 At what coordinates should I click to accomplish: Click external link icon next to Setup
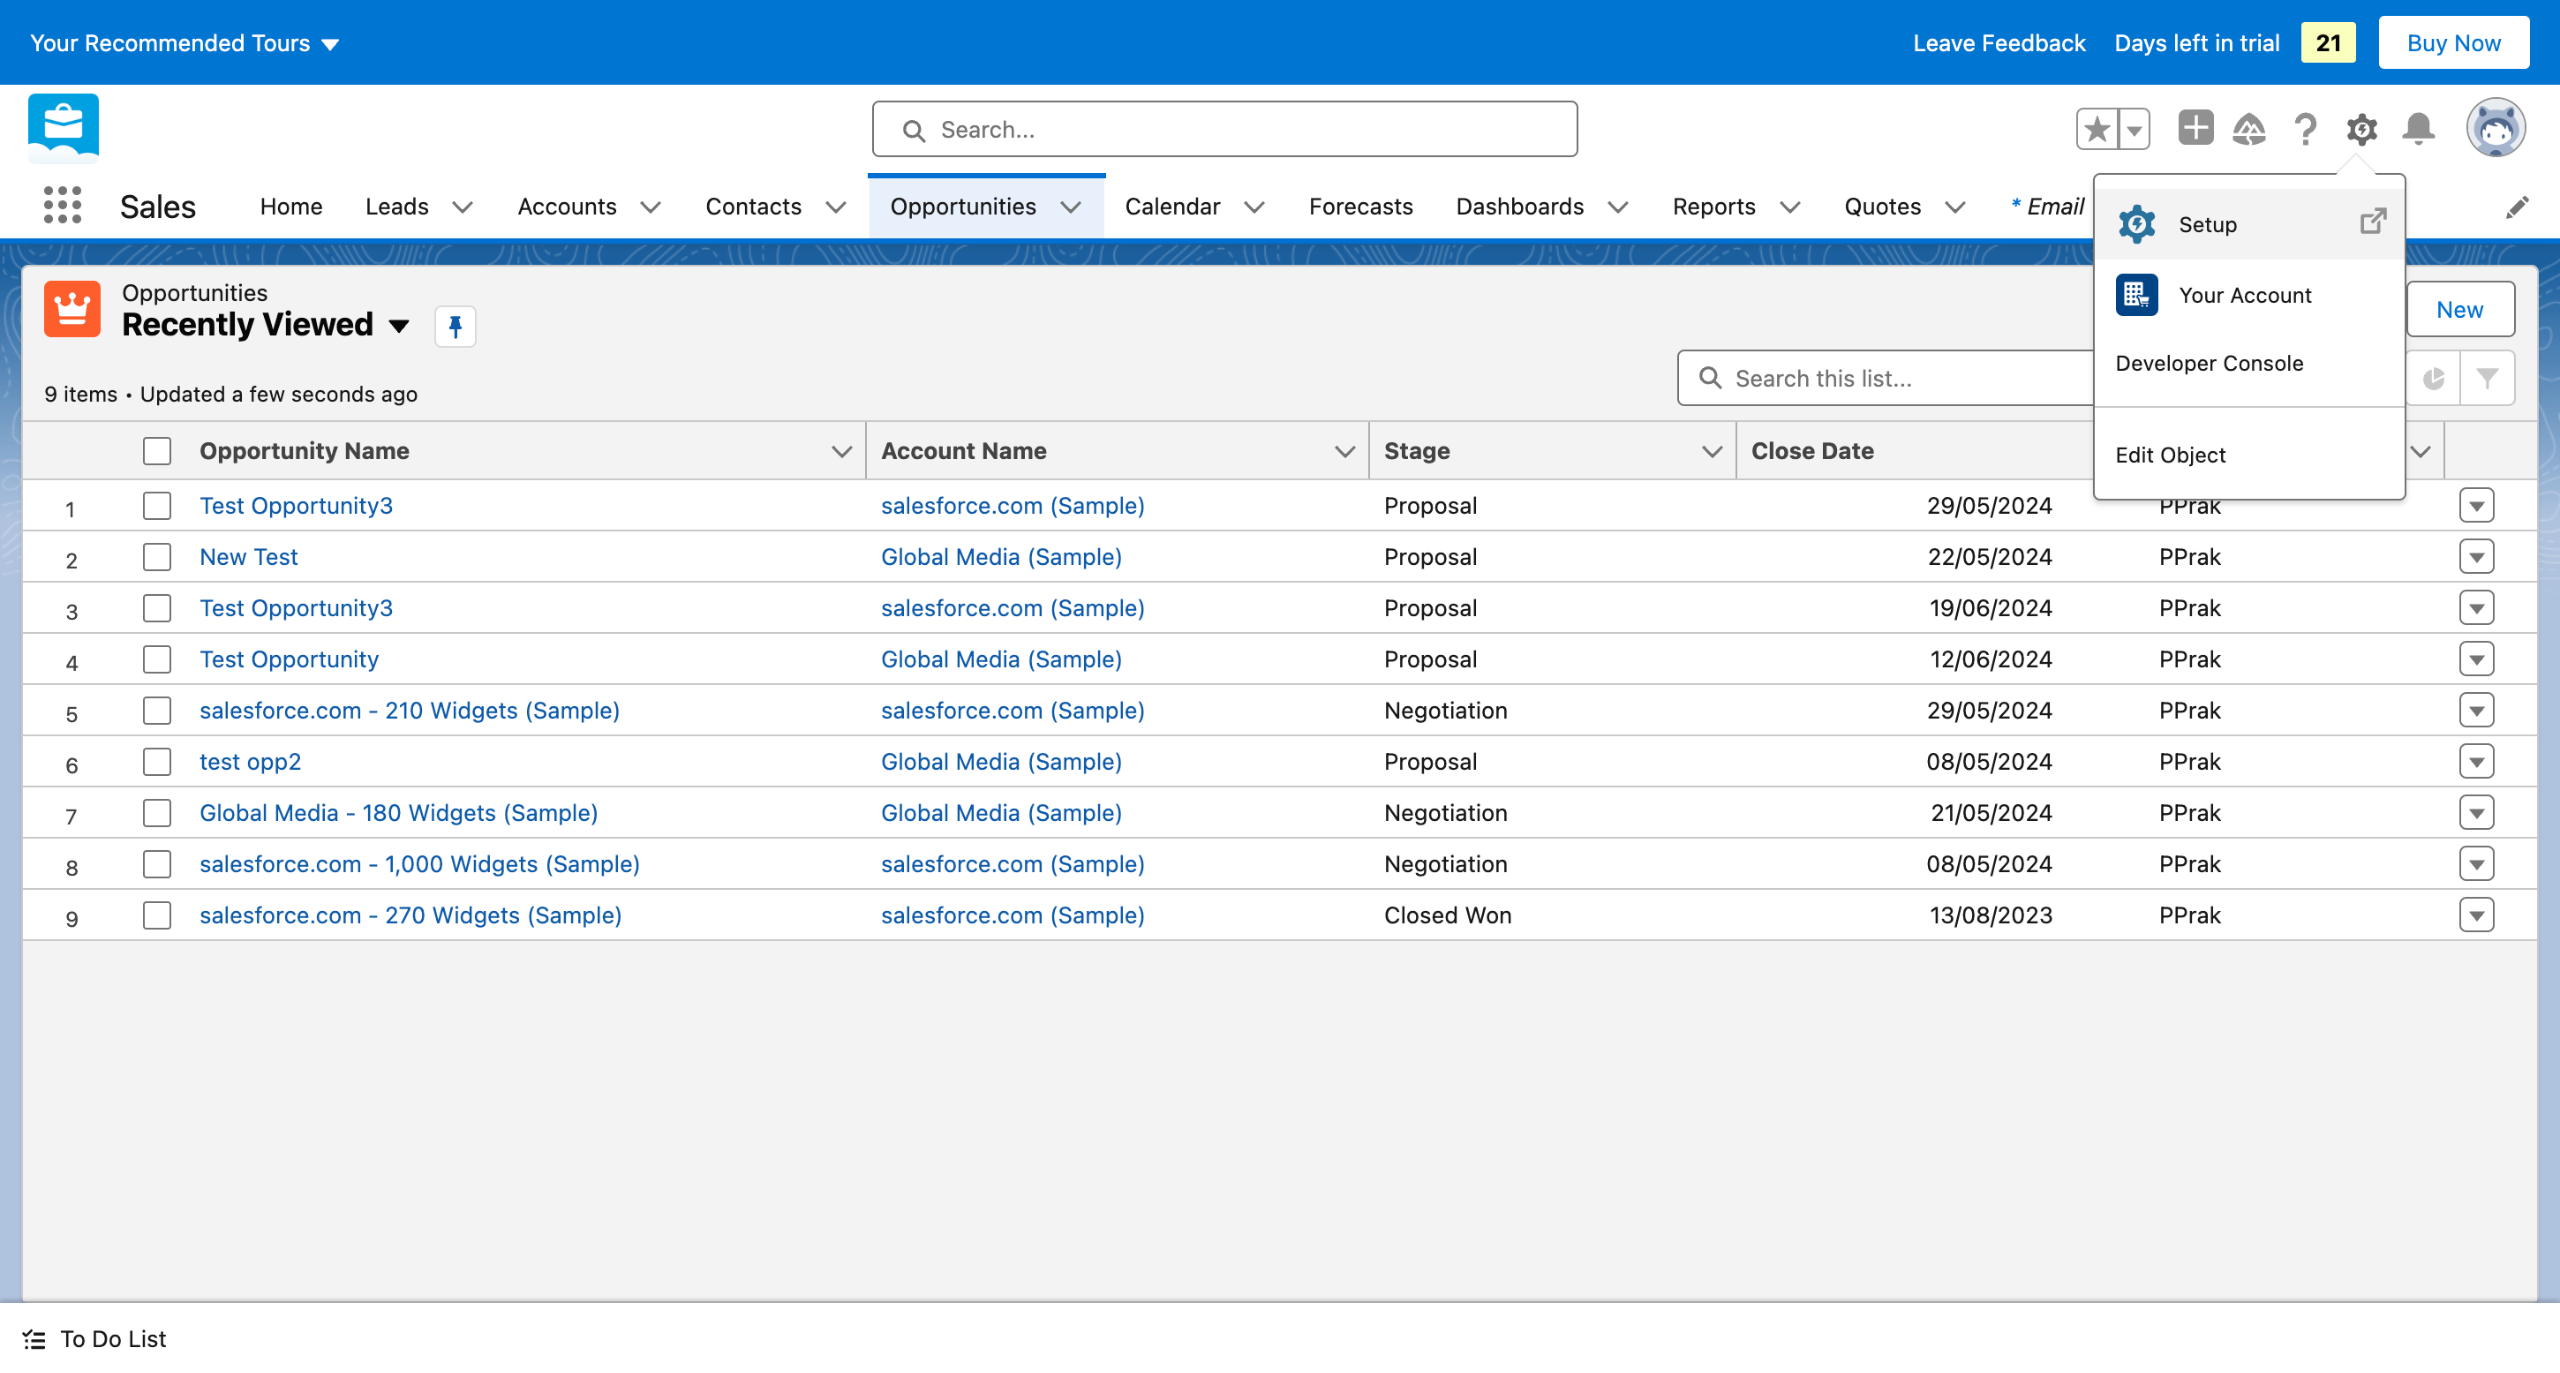(x=2373, y=222)
